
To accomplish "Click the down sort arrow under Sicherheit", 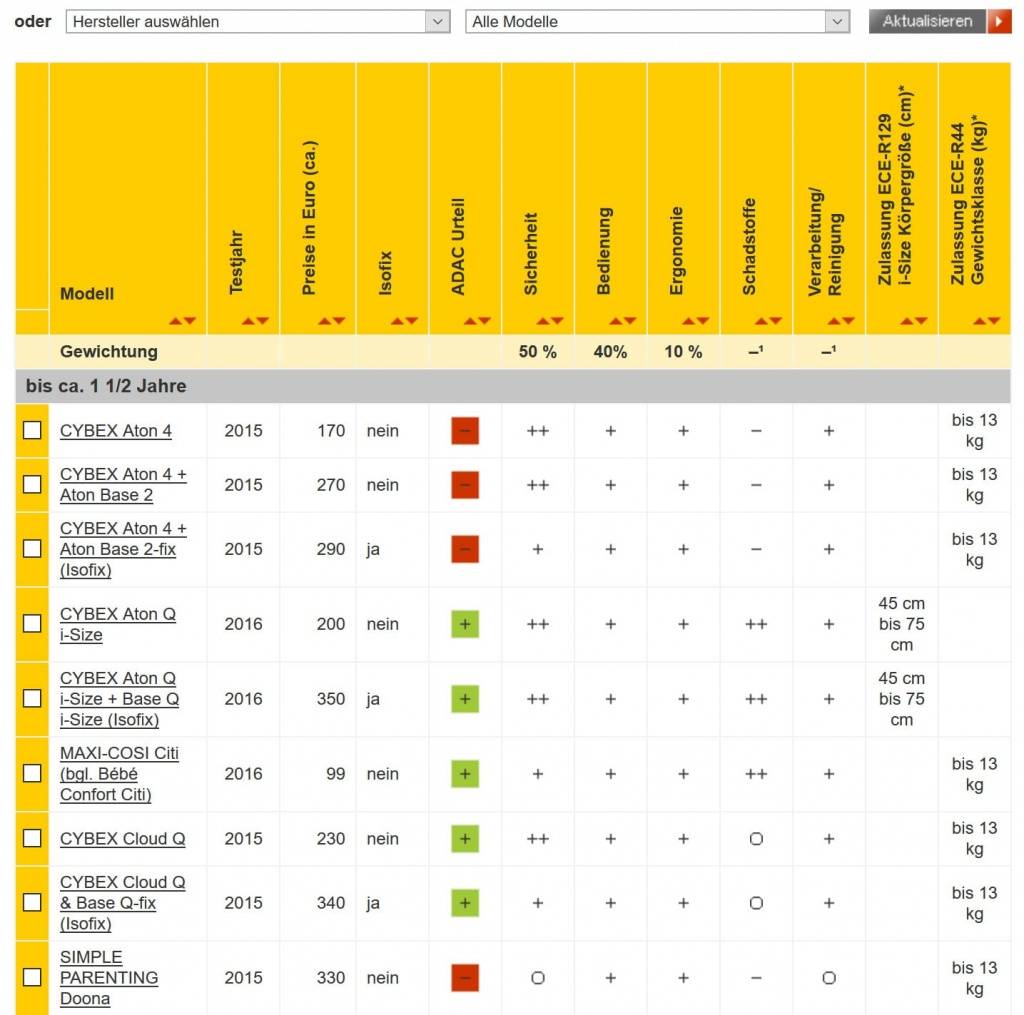I will (x=557, y=321).
